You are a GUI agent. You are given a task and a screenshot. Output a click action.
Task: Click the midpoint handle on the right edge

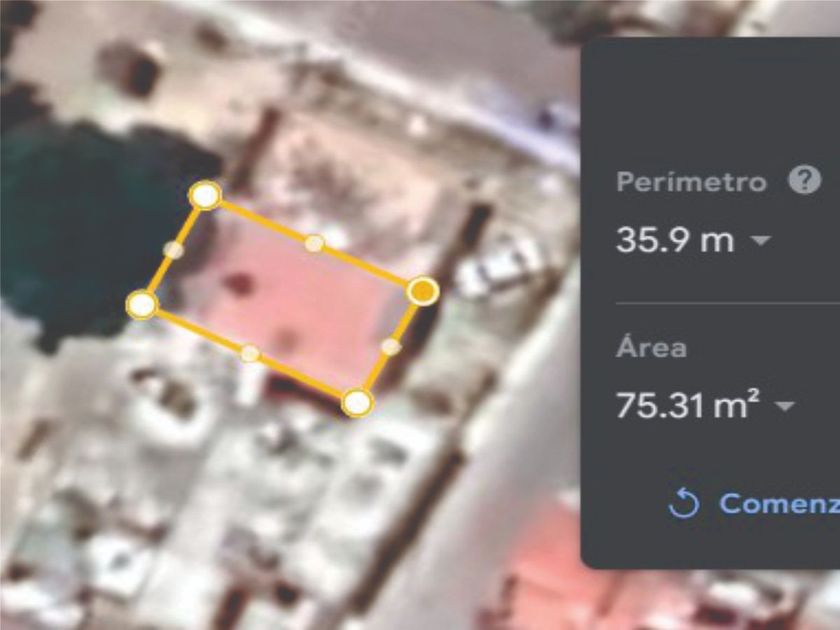click(x=391, y=347)
